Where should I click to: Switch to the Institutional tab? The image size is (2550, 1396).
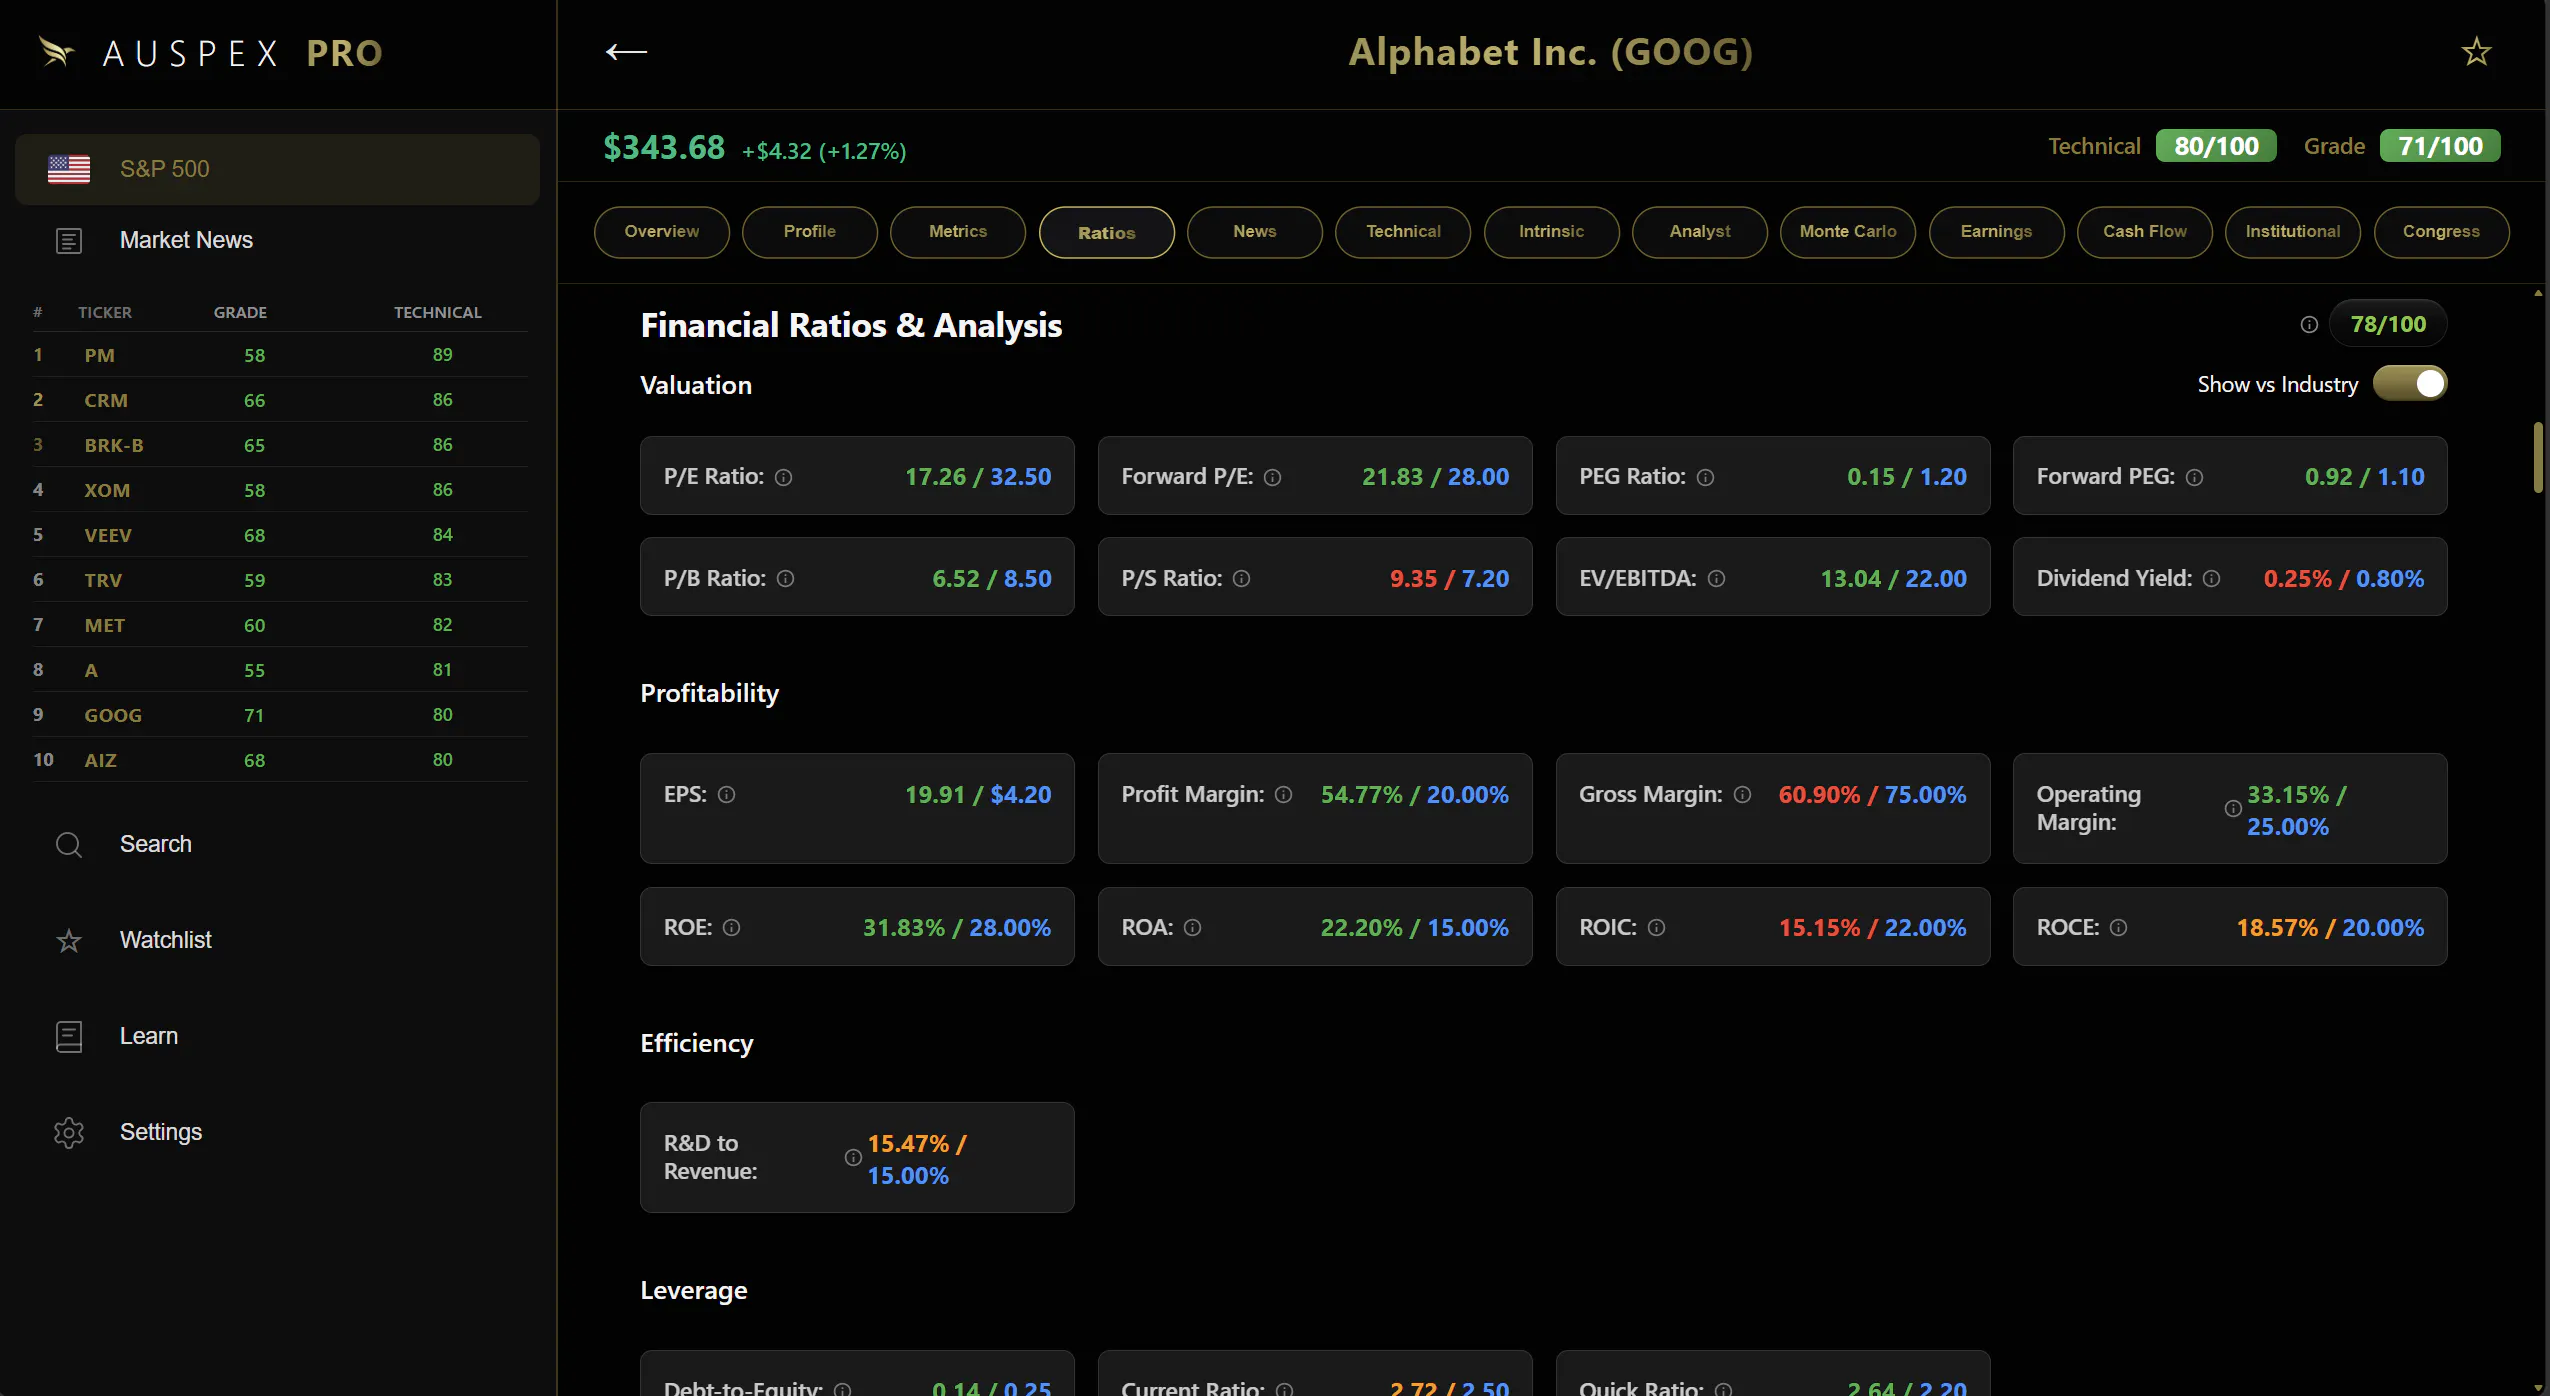click(x=2293, y=232)
